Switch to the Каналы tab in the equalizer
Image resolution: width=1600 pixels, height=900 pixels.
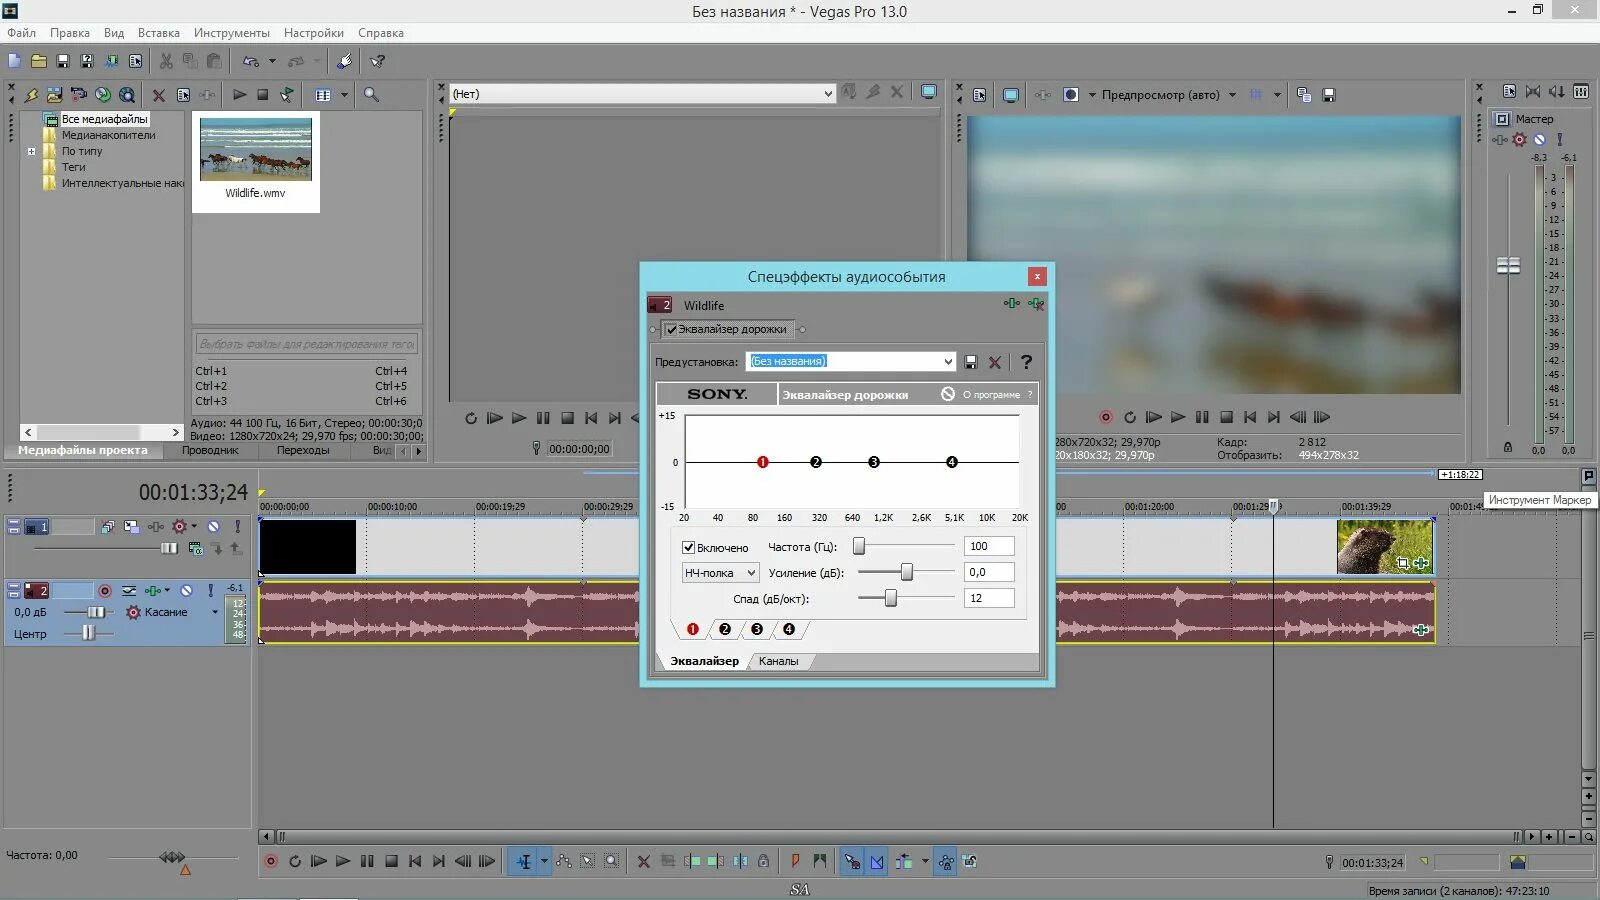pos(778,661)
